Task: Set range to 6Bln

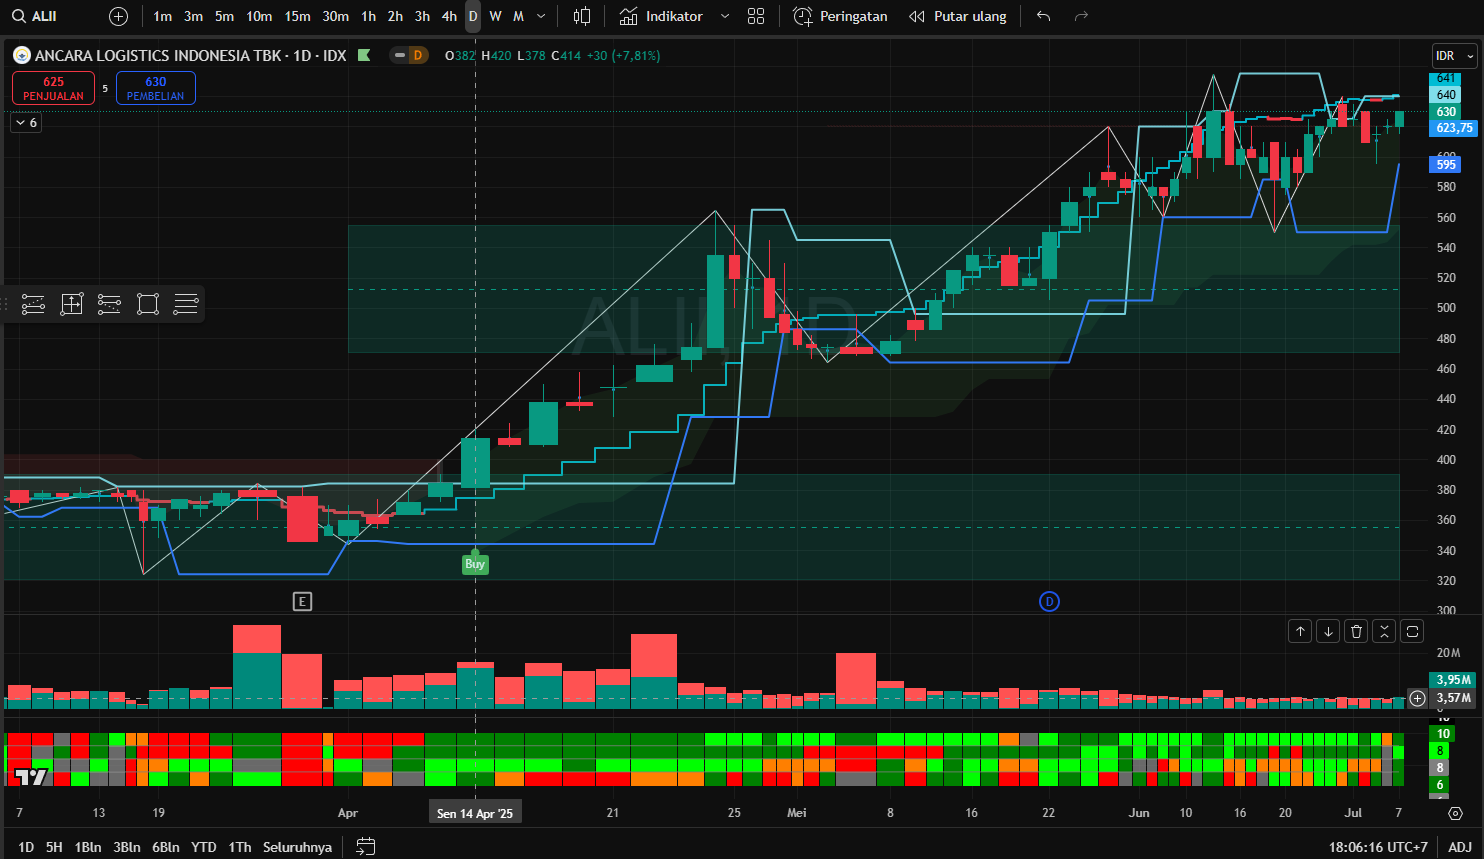Action: click(166, 847)
